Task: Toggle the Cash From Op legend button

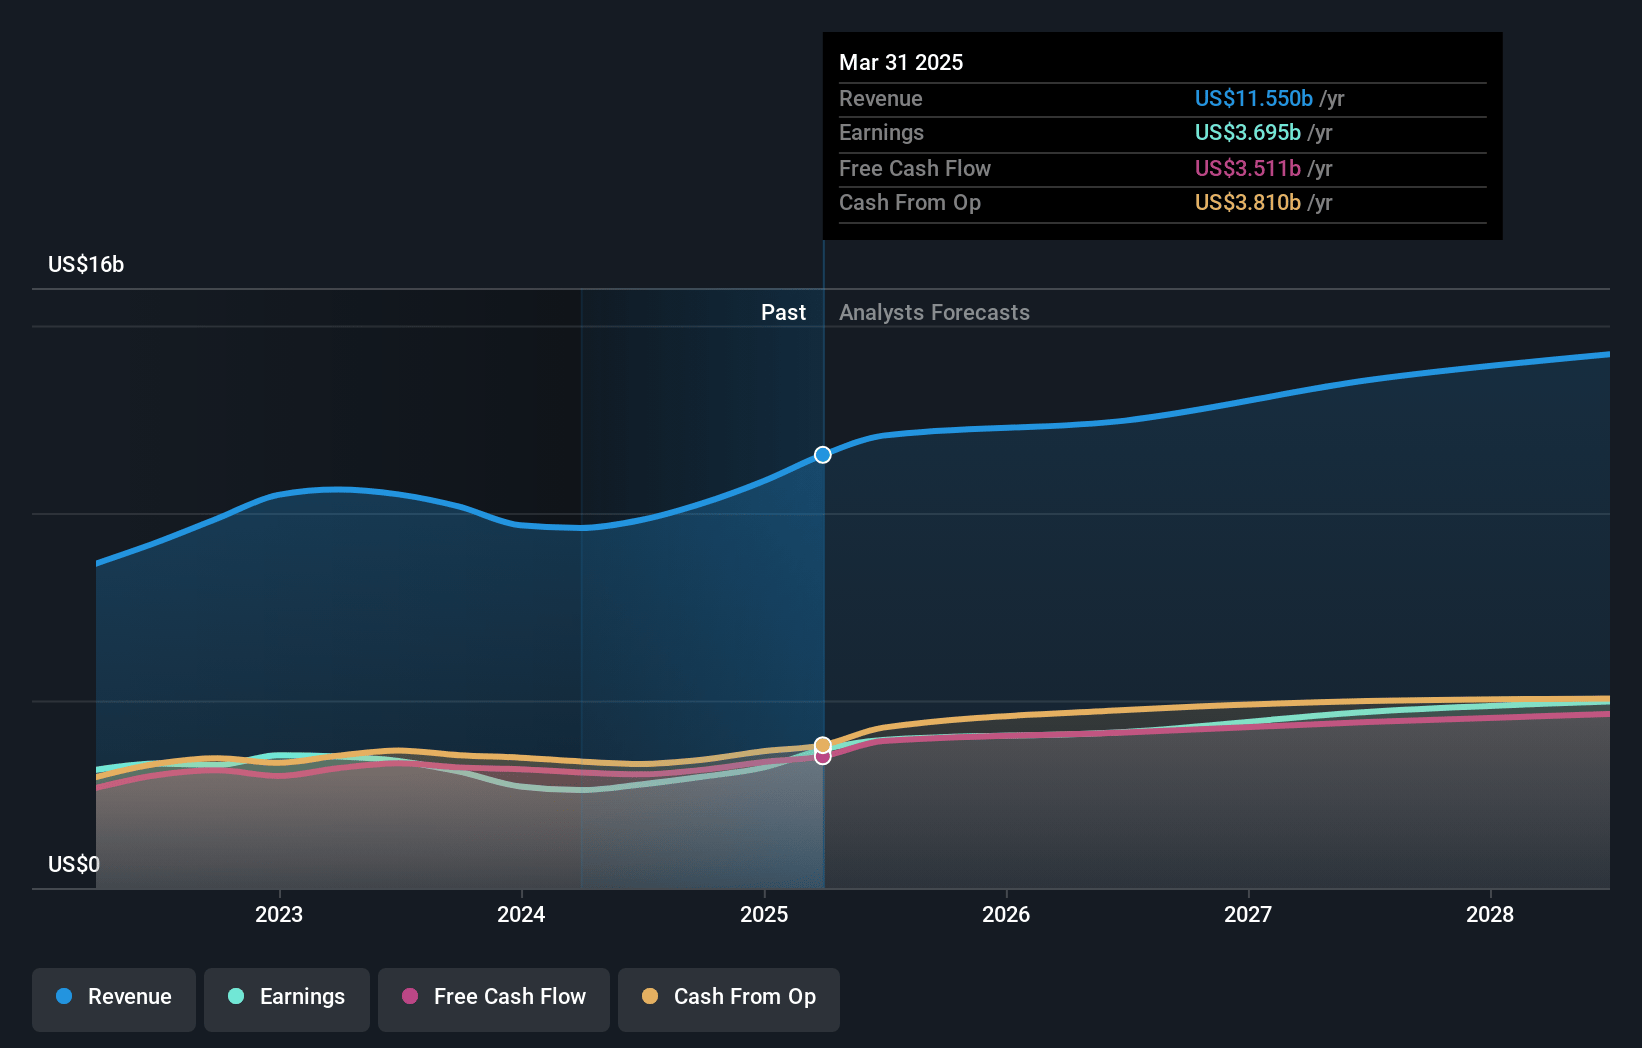Action: [729, 999]
